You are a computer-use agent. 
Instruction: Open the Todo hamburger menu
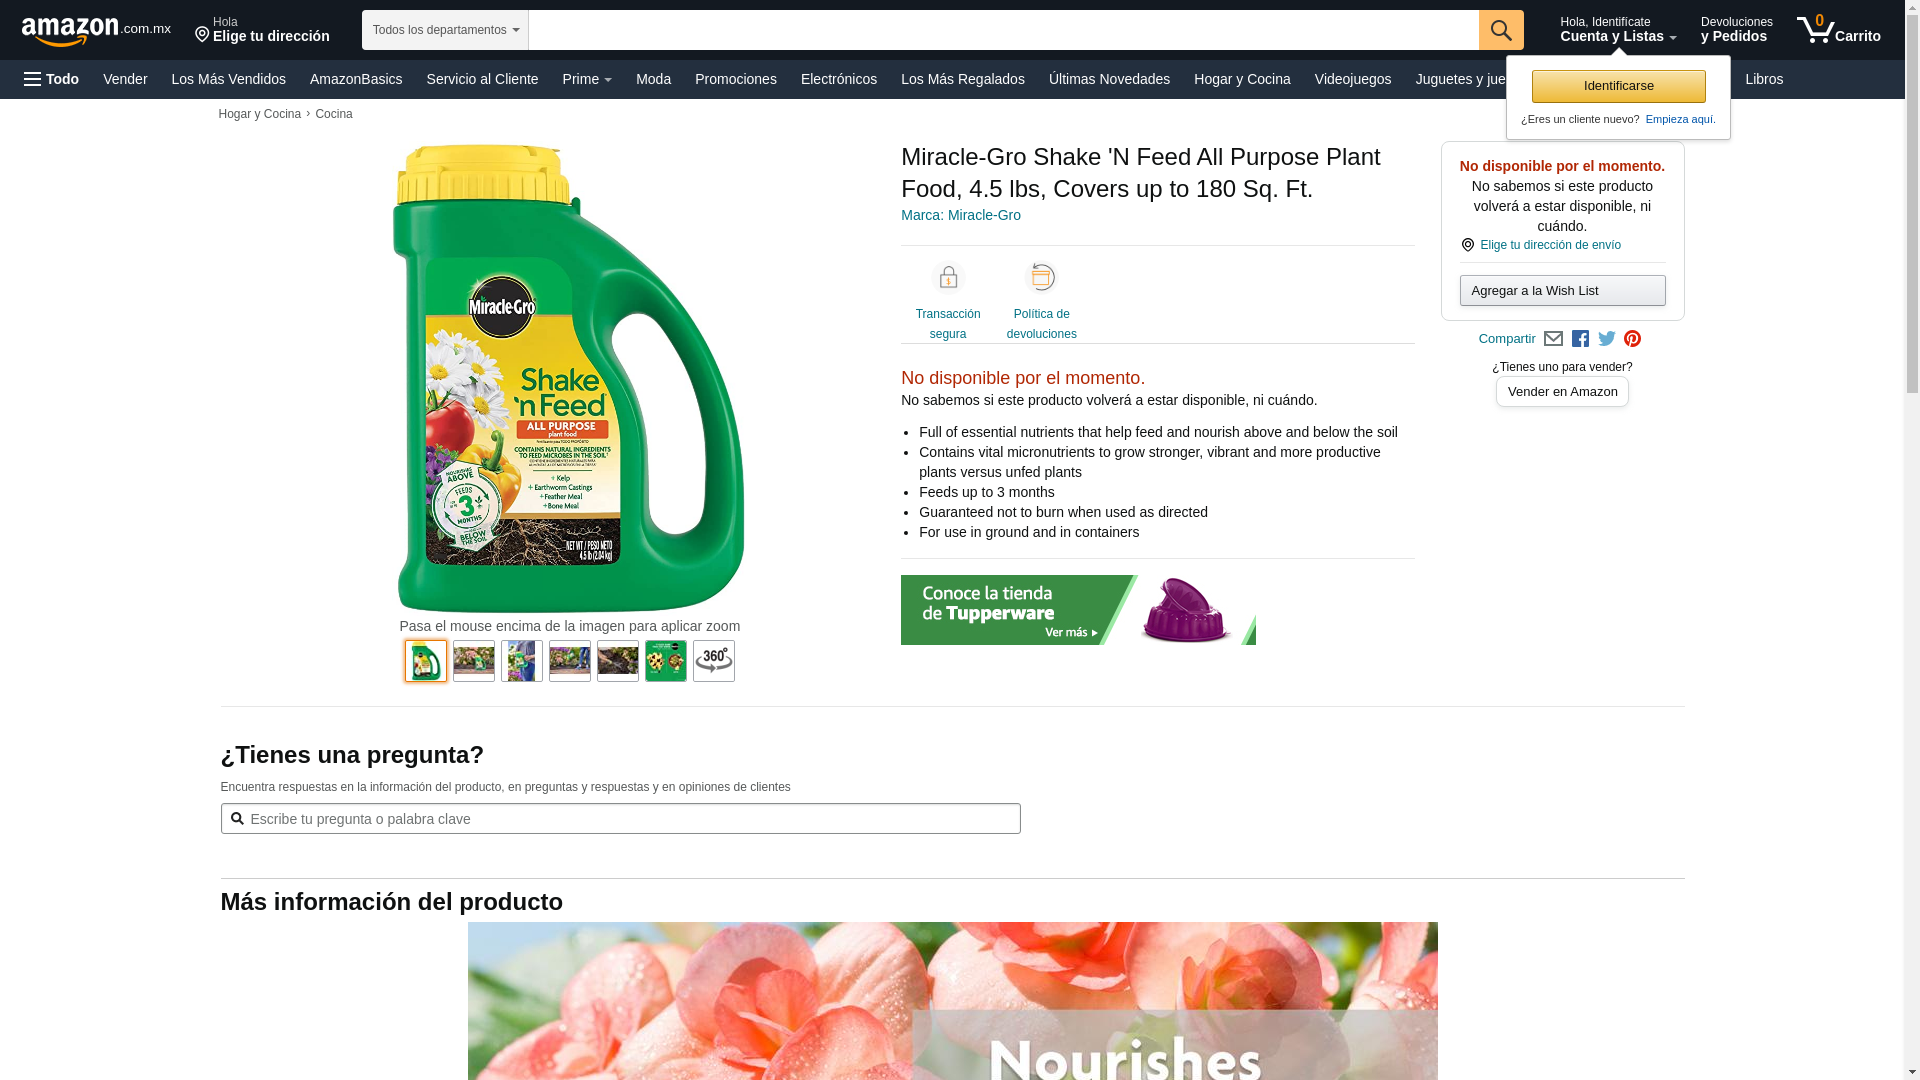click(51, 79)
